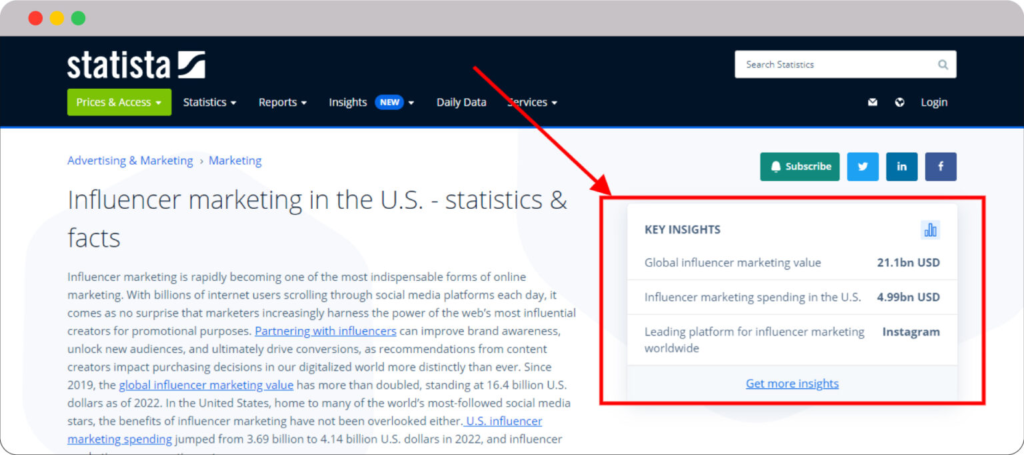Open the Statistics dropdown menu
The height and width of the screenshot is (455, 1024).
(209, 102)
